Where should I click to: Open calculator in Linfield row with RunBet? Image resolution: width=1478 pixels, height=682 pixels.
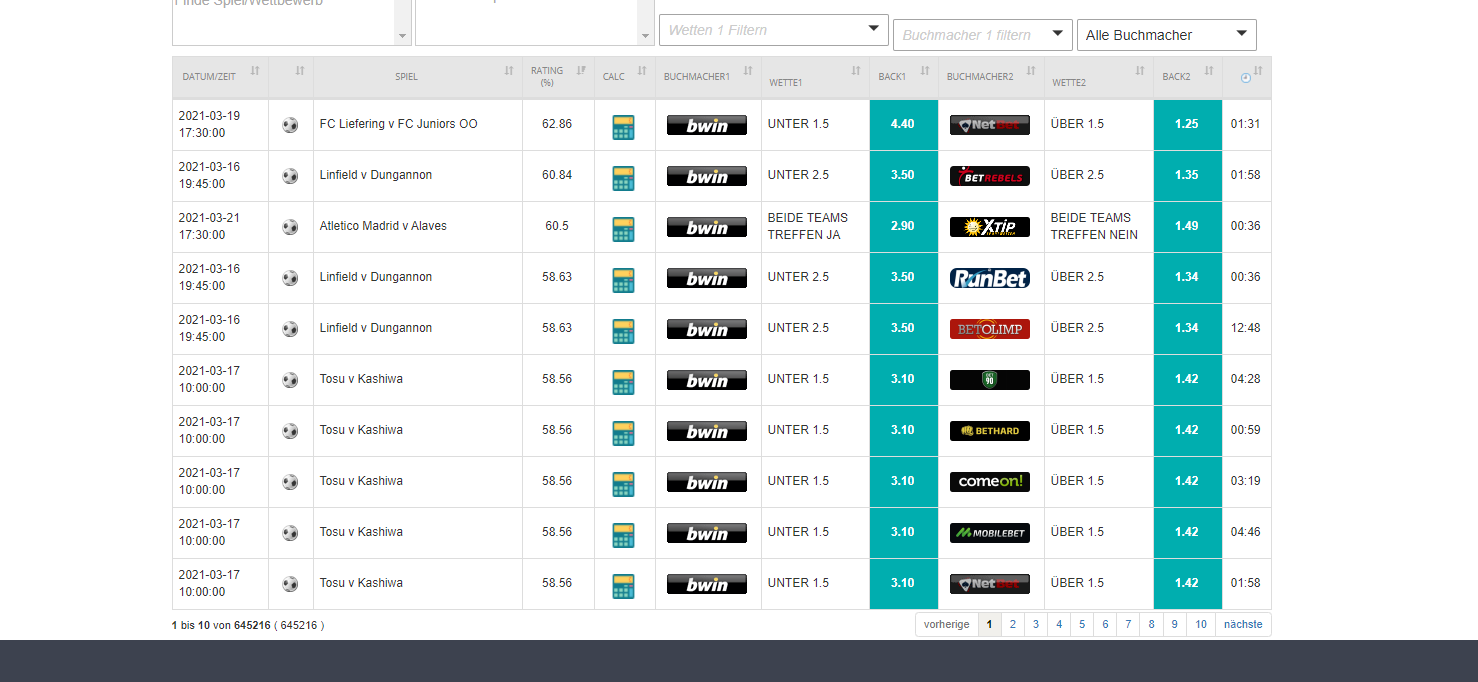click(x=624, y=280)
